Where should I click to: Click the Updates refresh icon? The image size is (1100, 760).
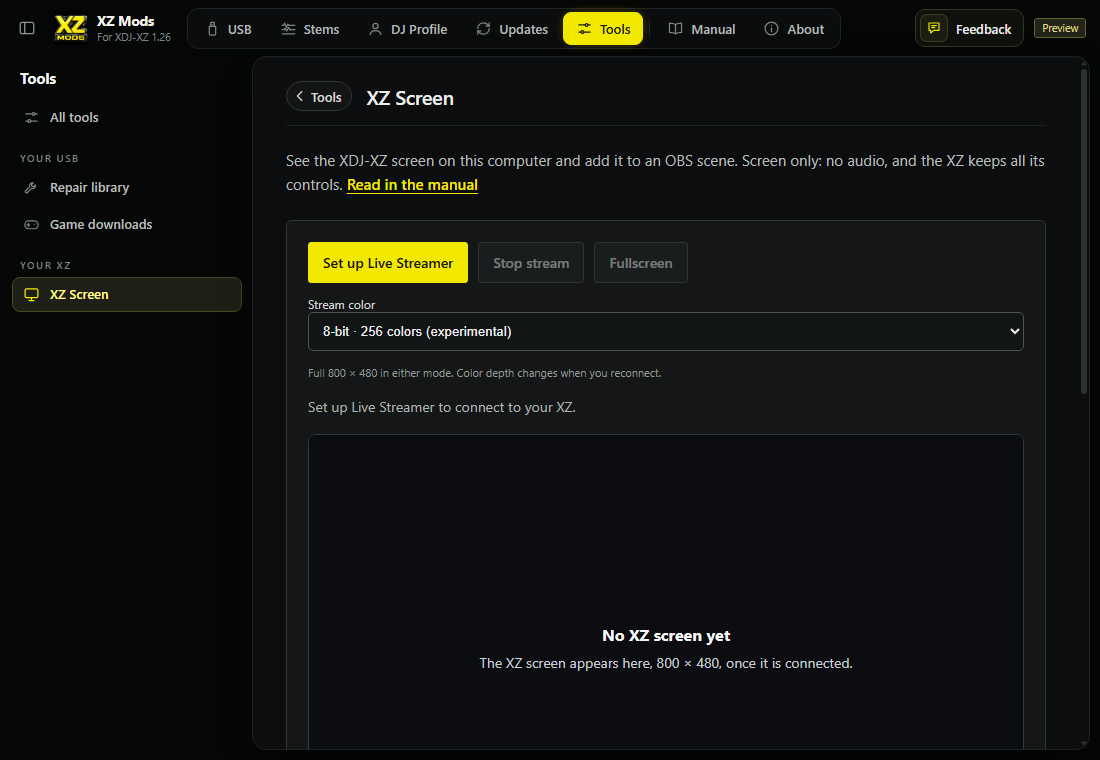click(483, 29)
